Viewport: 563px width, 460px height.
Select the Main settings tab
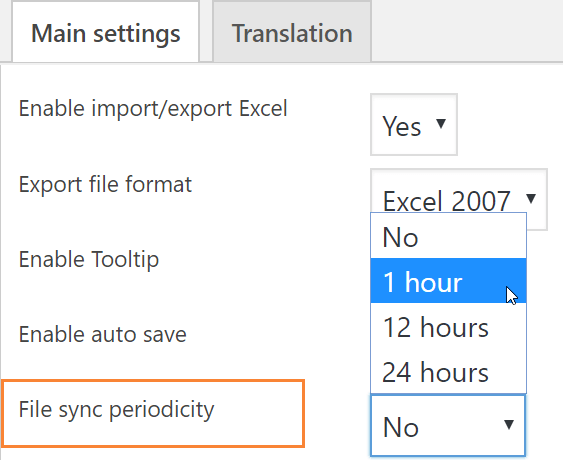tap(106, 32)
